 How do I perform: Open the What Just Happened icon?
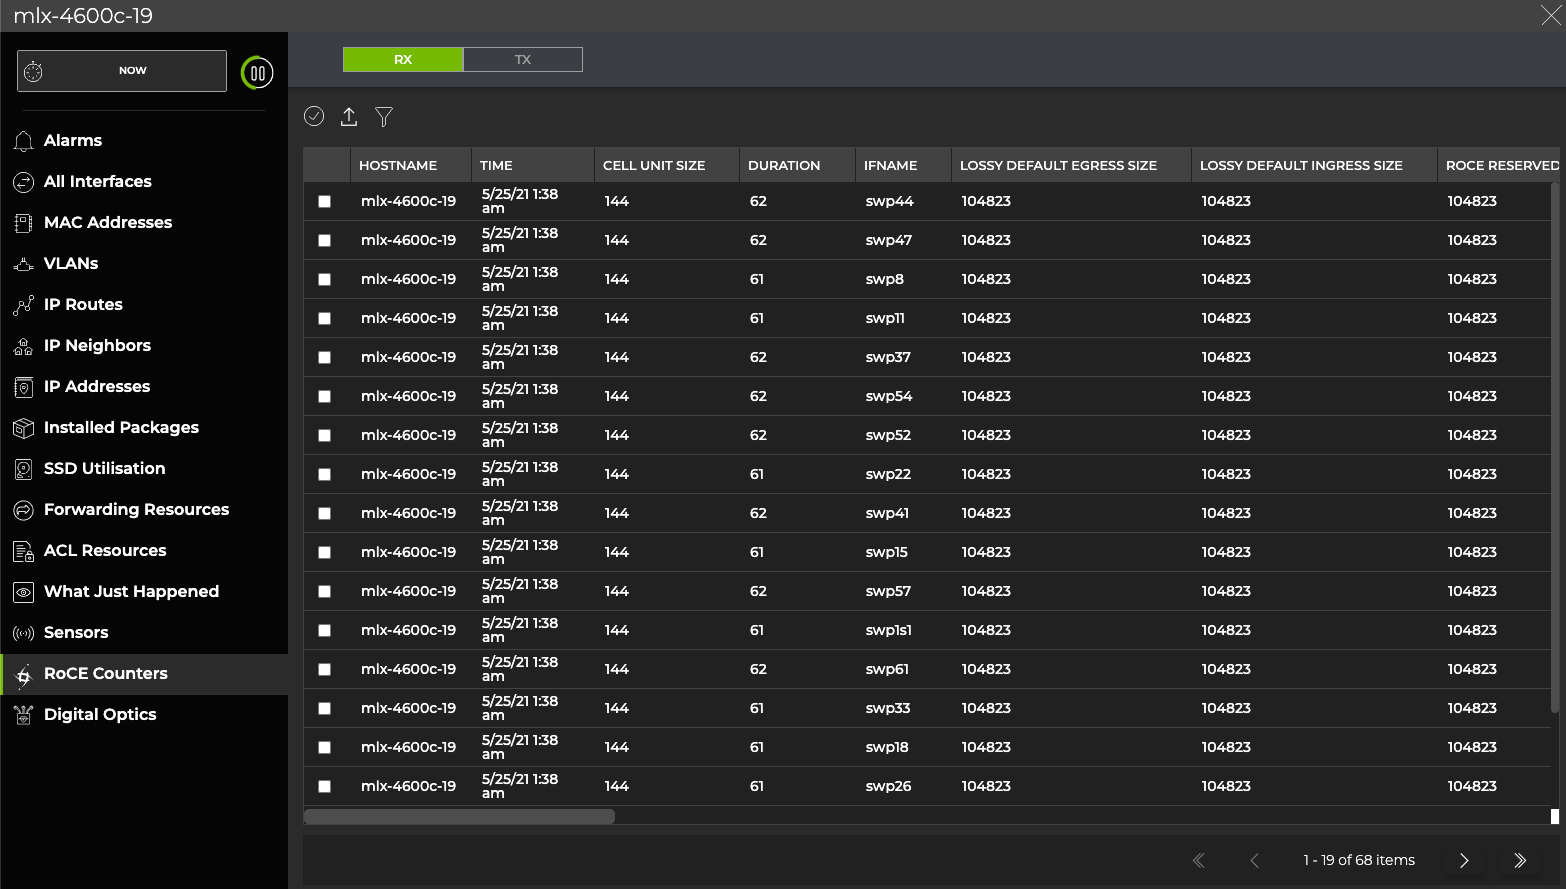click(x=22, y=591)
